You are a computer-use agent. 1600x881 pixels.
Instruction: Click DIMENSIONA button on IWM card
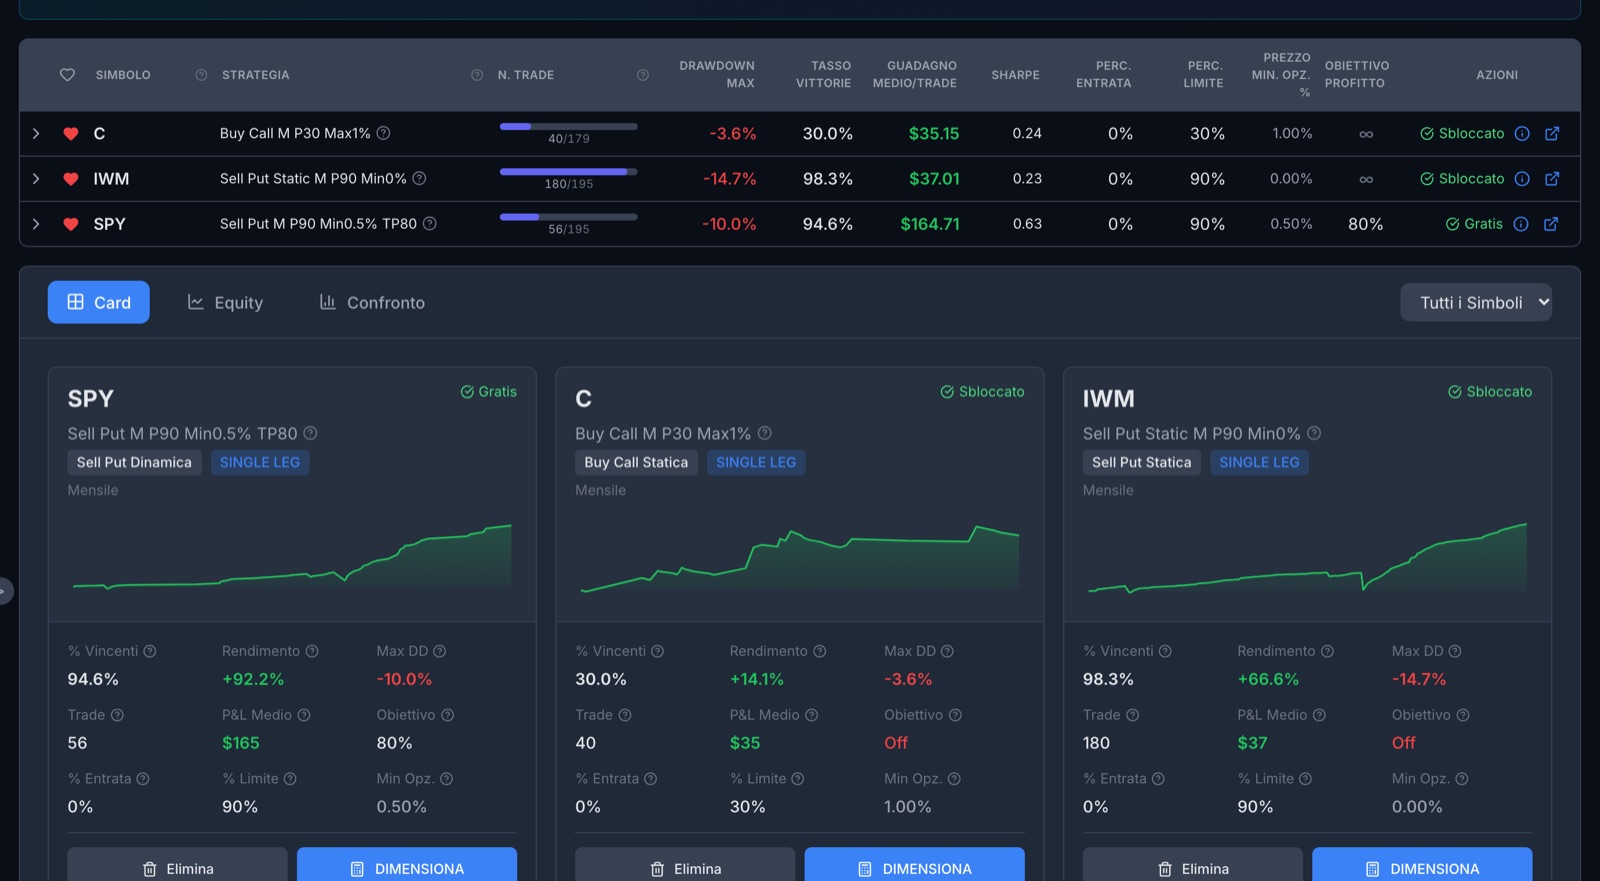[x=1422, y=866]
